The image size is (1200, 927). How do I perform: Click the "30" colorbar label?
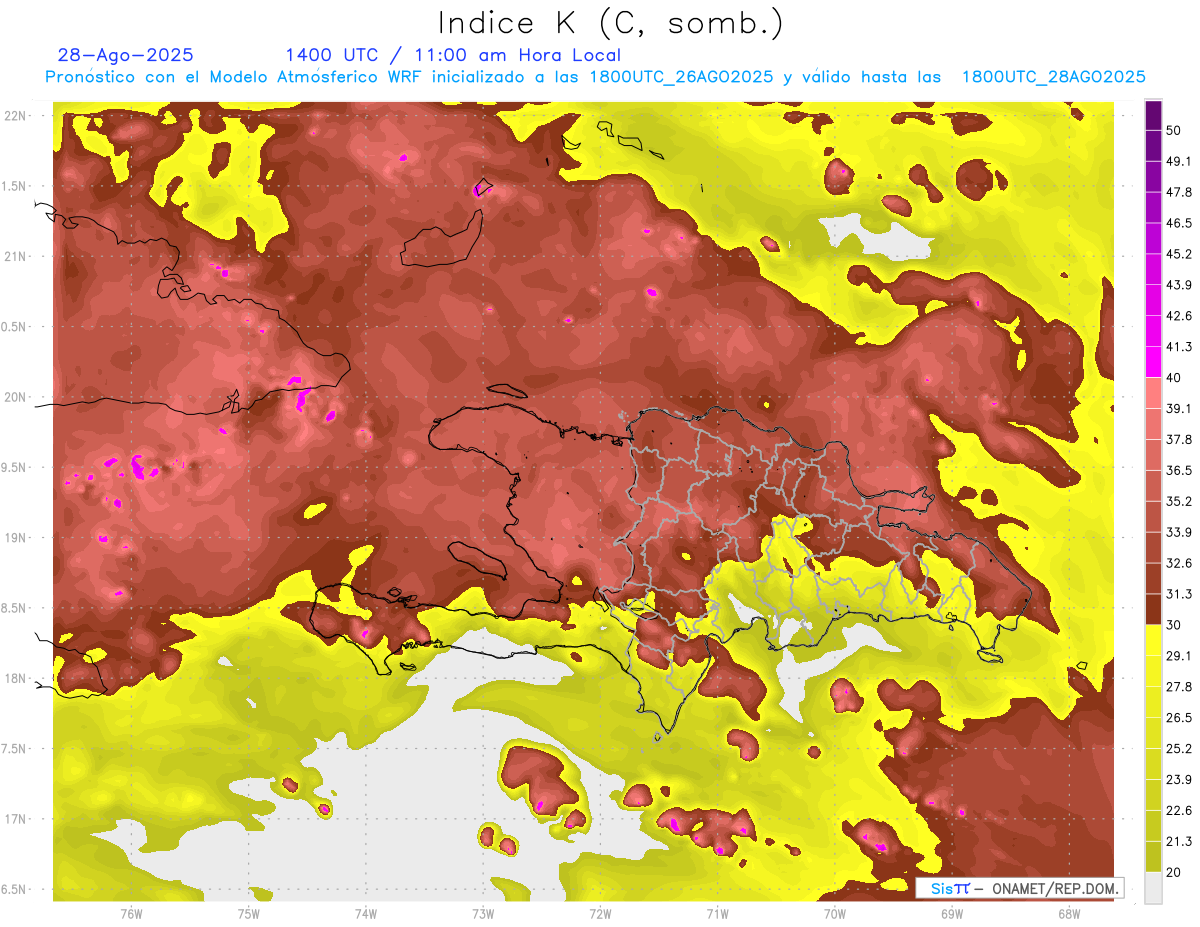point(1174,625)
